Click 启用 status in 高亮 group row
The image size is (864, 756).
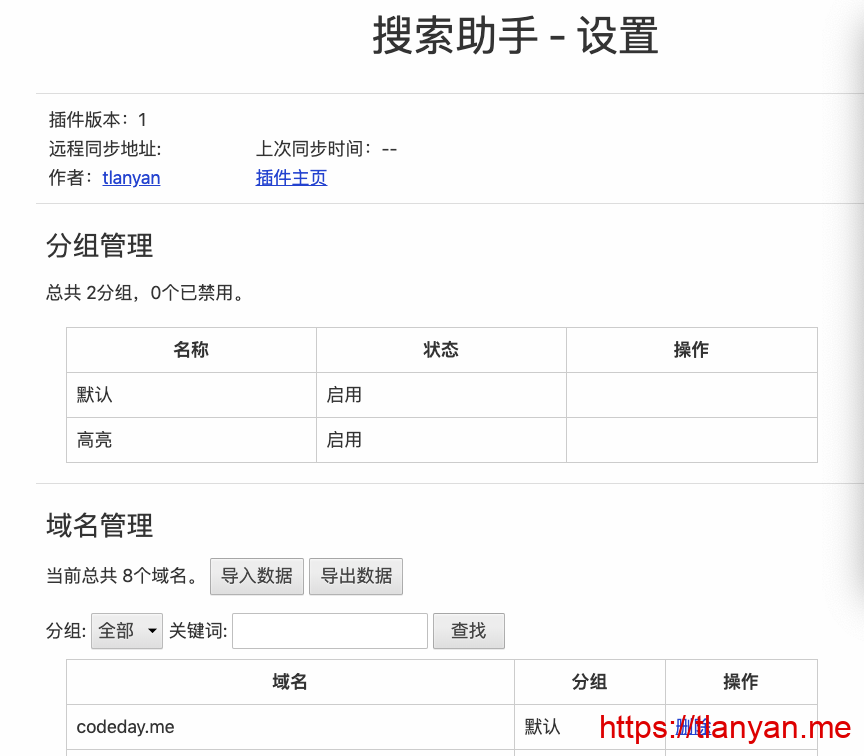pos(344,440)
